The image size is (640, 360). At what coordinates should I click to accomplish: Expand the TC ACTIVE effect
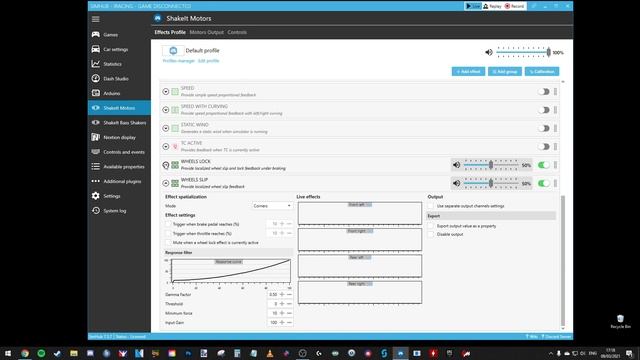pyautogui.click(x=166, y=147)
